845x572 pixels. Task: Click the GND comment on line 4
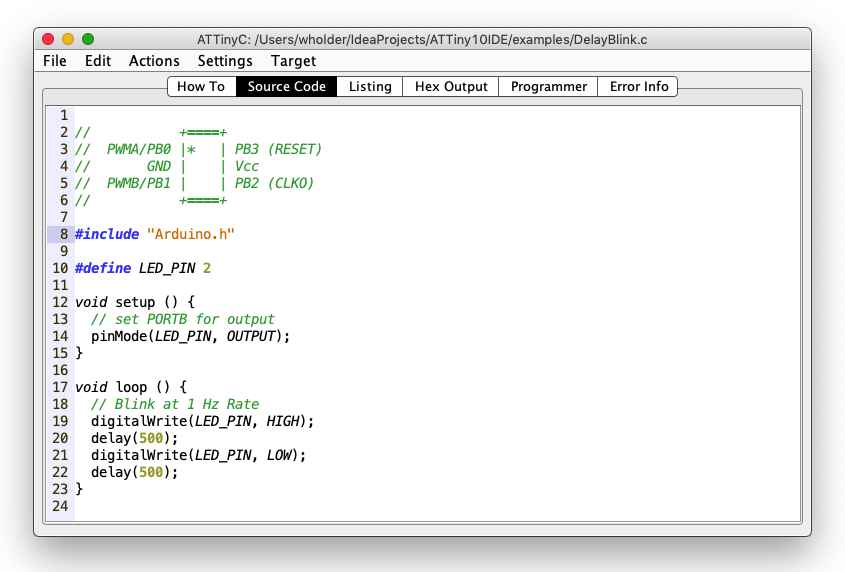(x=158, y=167)
